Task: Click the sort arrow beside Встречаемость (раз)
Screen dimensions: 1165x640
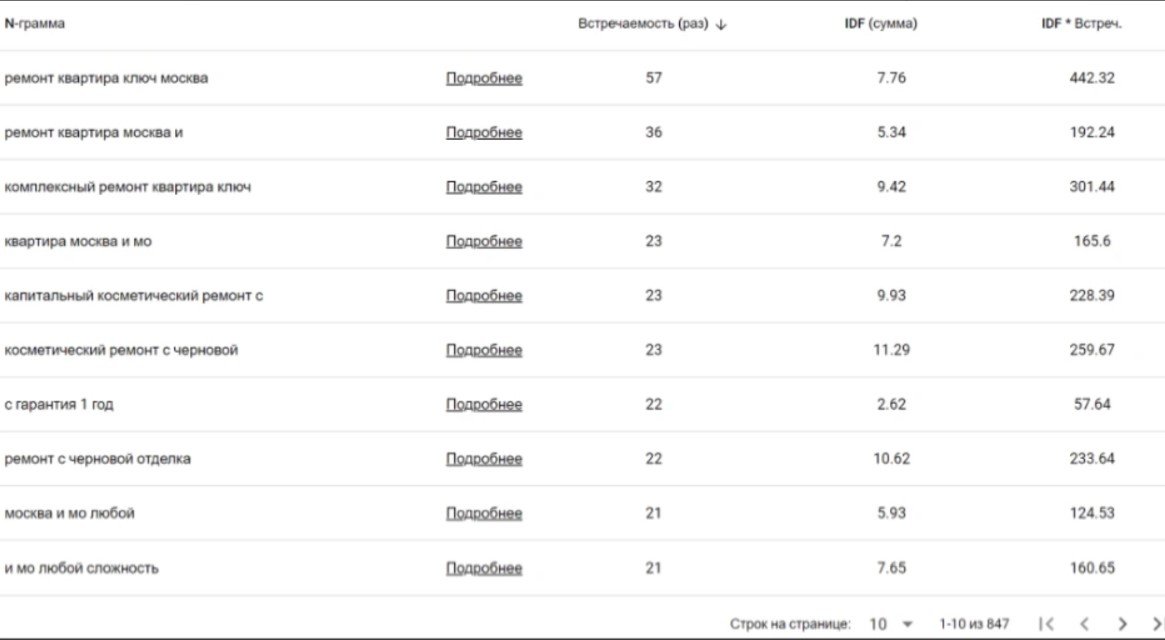Action: coord(721,25)
